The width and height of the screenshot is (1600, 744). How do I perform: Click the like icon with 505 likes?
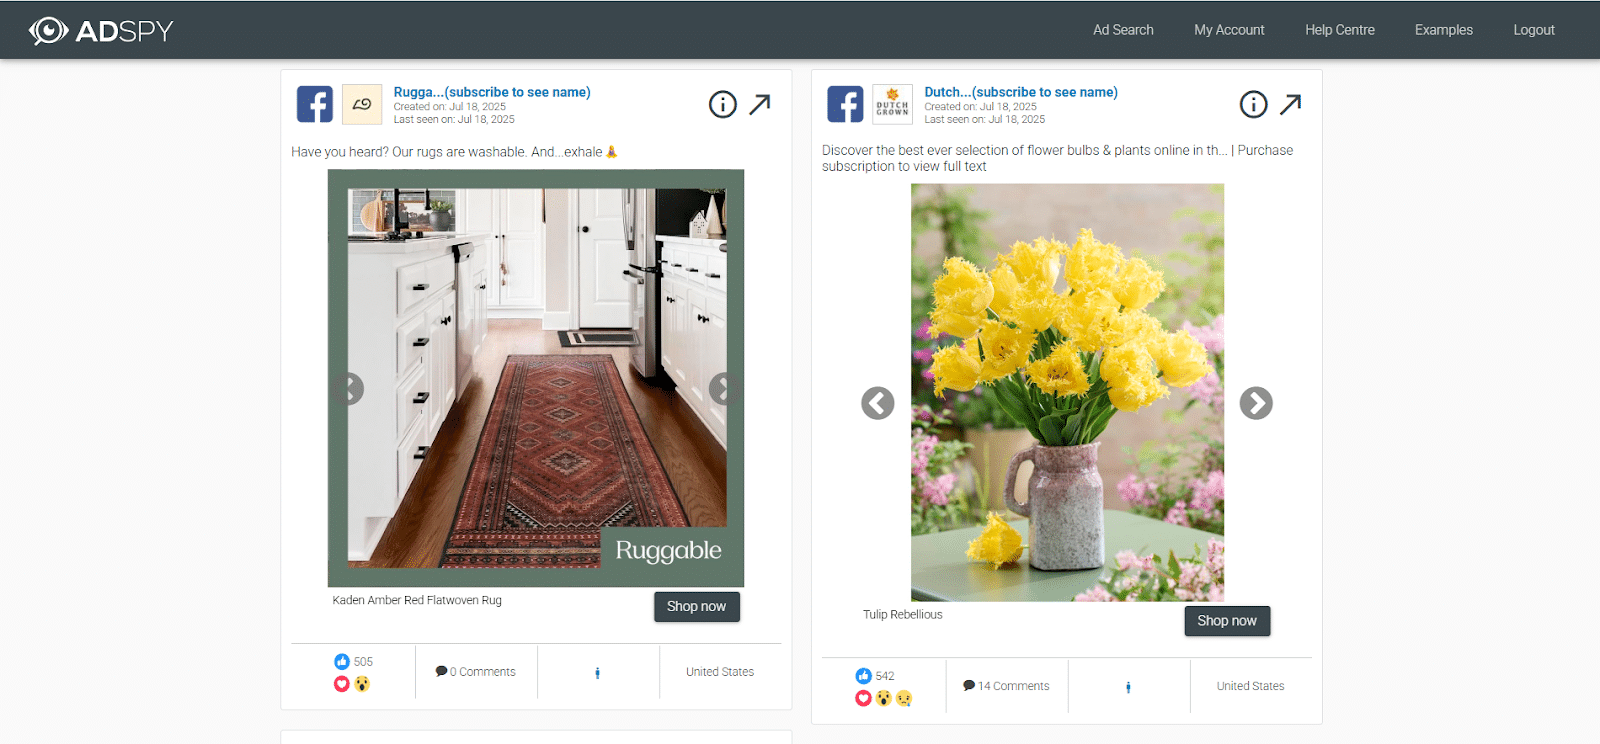342,661
